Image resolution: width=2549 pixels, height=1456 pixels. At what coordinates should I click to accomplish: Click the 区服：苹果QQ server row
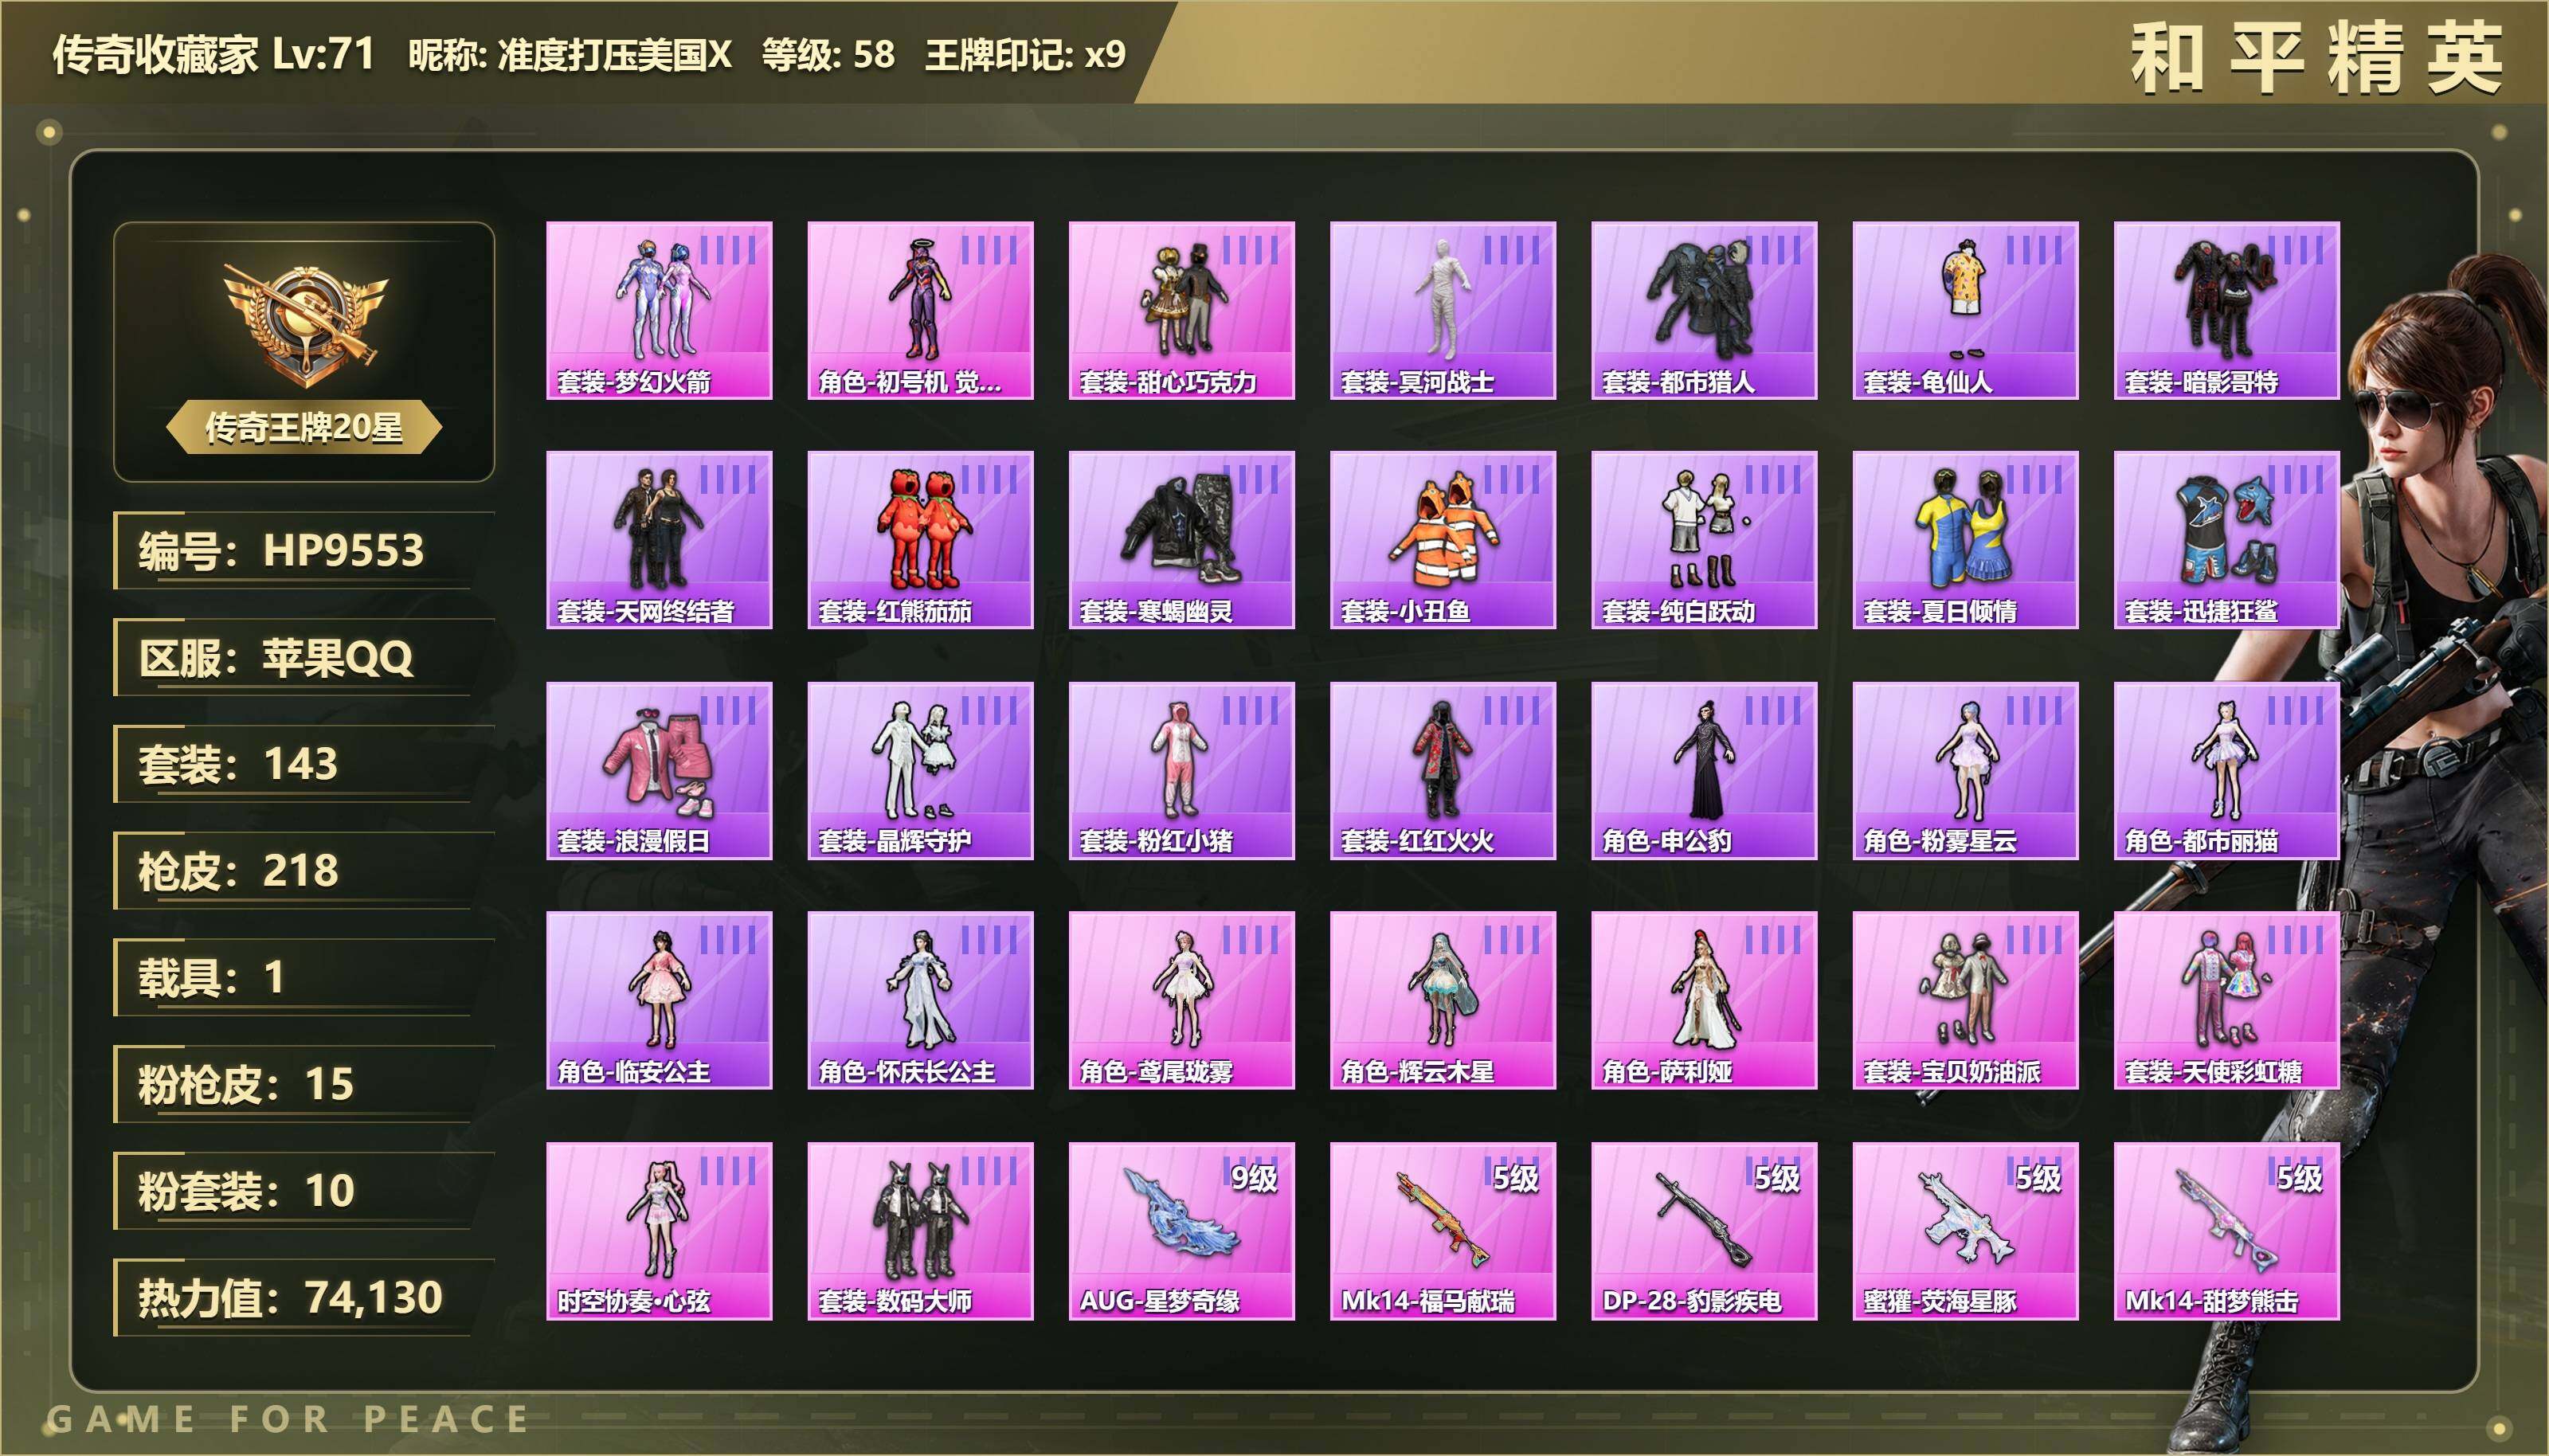click(x=304, y=657)
